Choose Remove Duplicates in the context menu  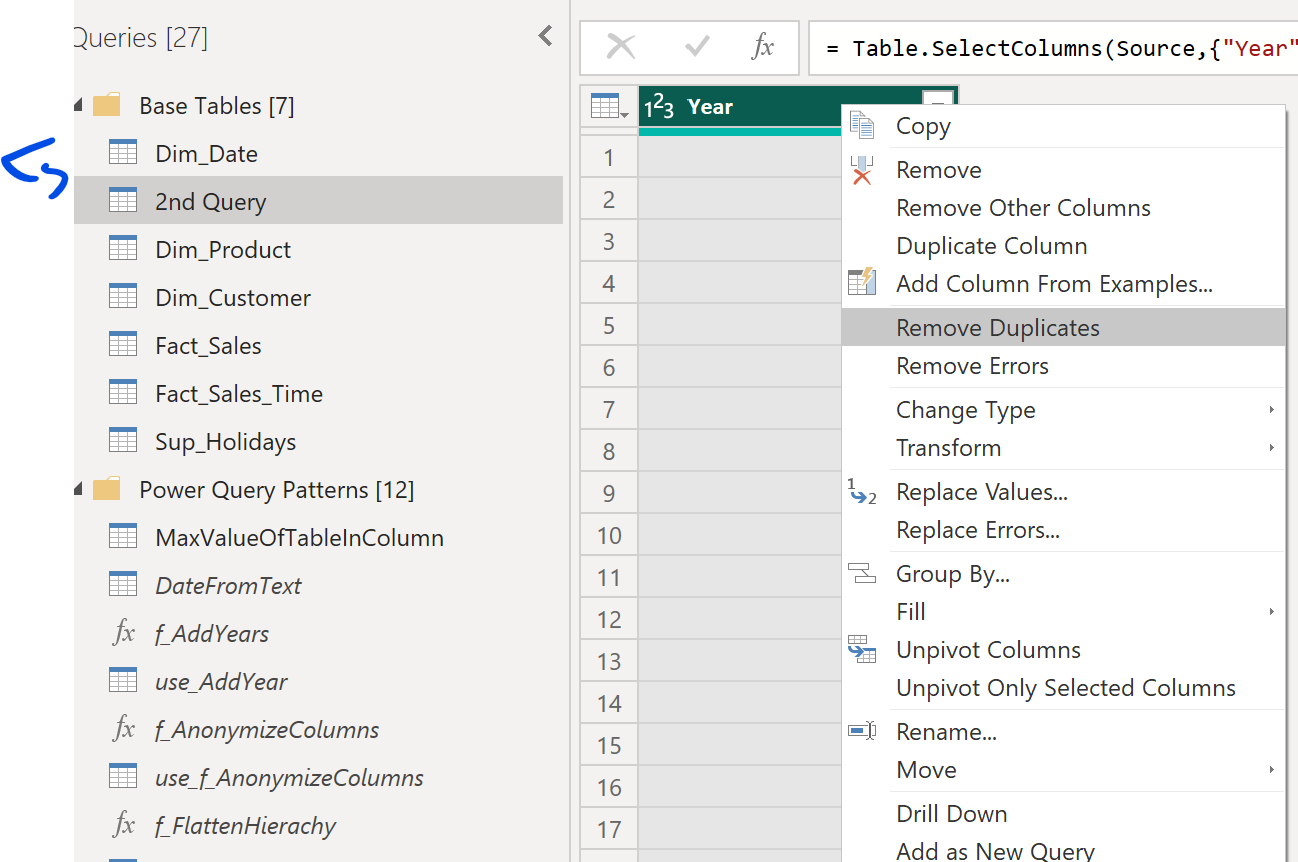pyautogui.click(x=1063, y=328)
